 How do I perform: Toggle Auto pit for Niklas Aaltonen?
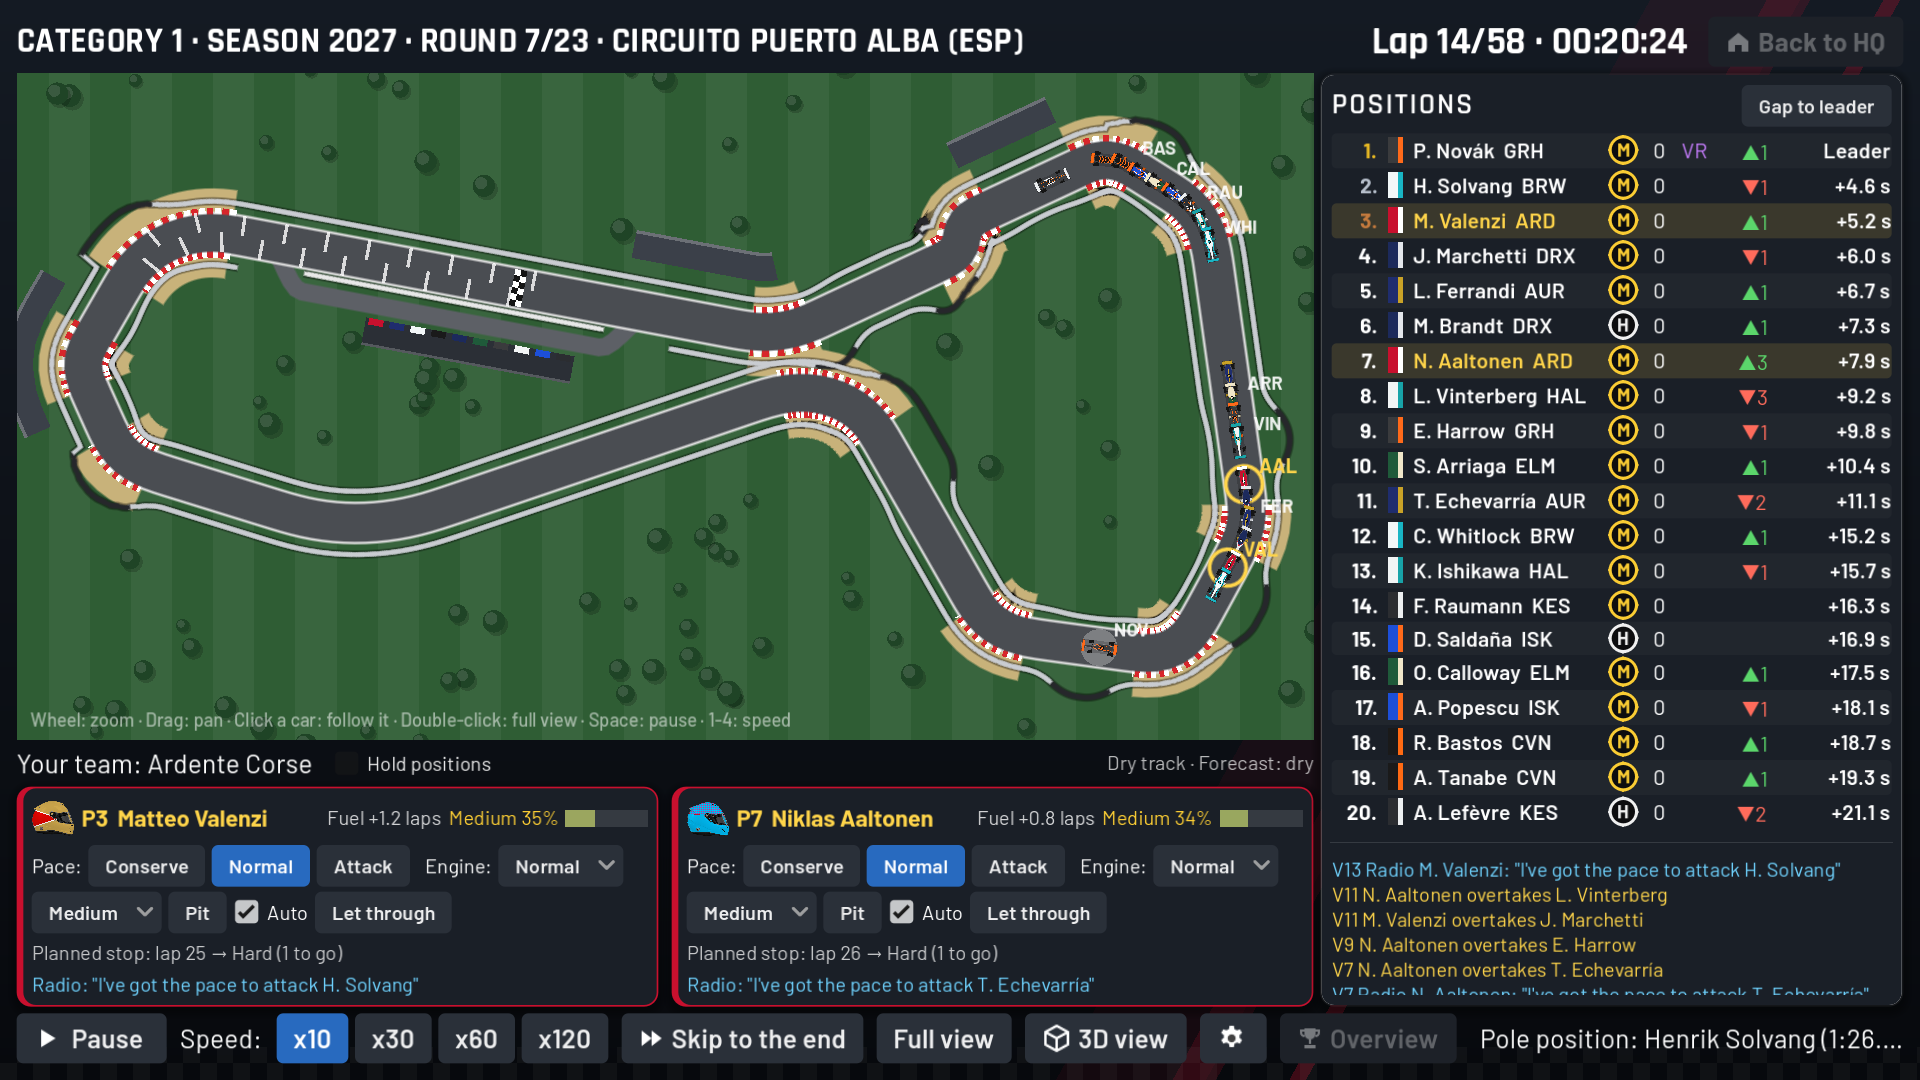pos(902,912)
